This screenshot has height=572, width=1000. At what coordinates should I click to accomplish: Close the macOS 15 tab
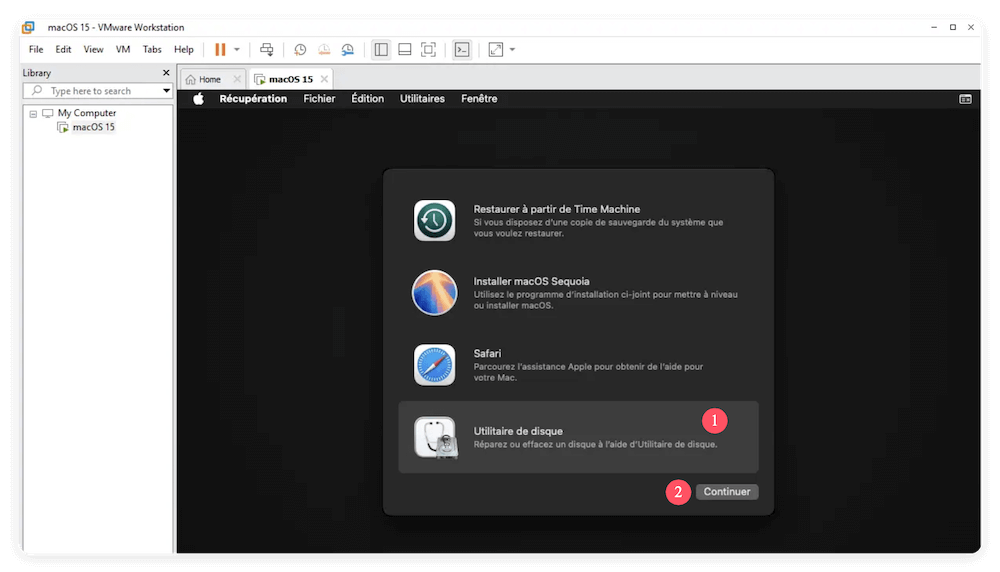click(324, 79)
